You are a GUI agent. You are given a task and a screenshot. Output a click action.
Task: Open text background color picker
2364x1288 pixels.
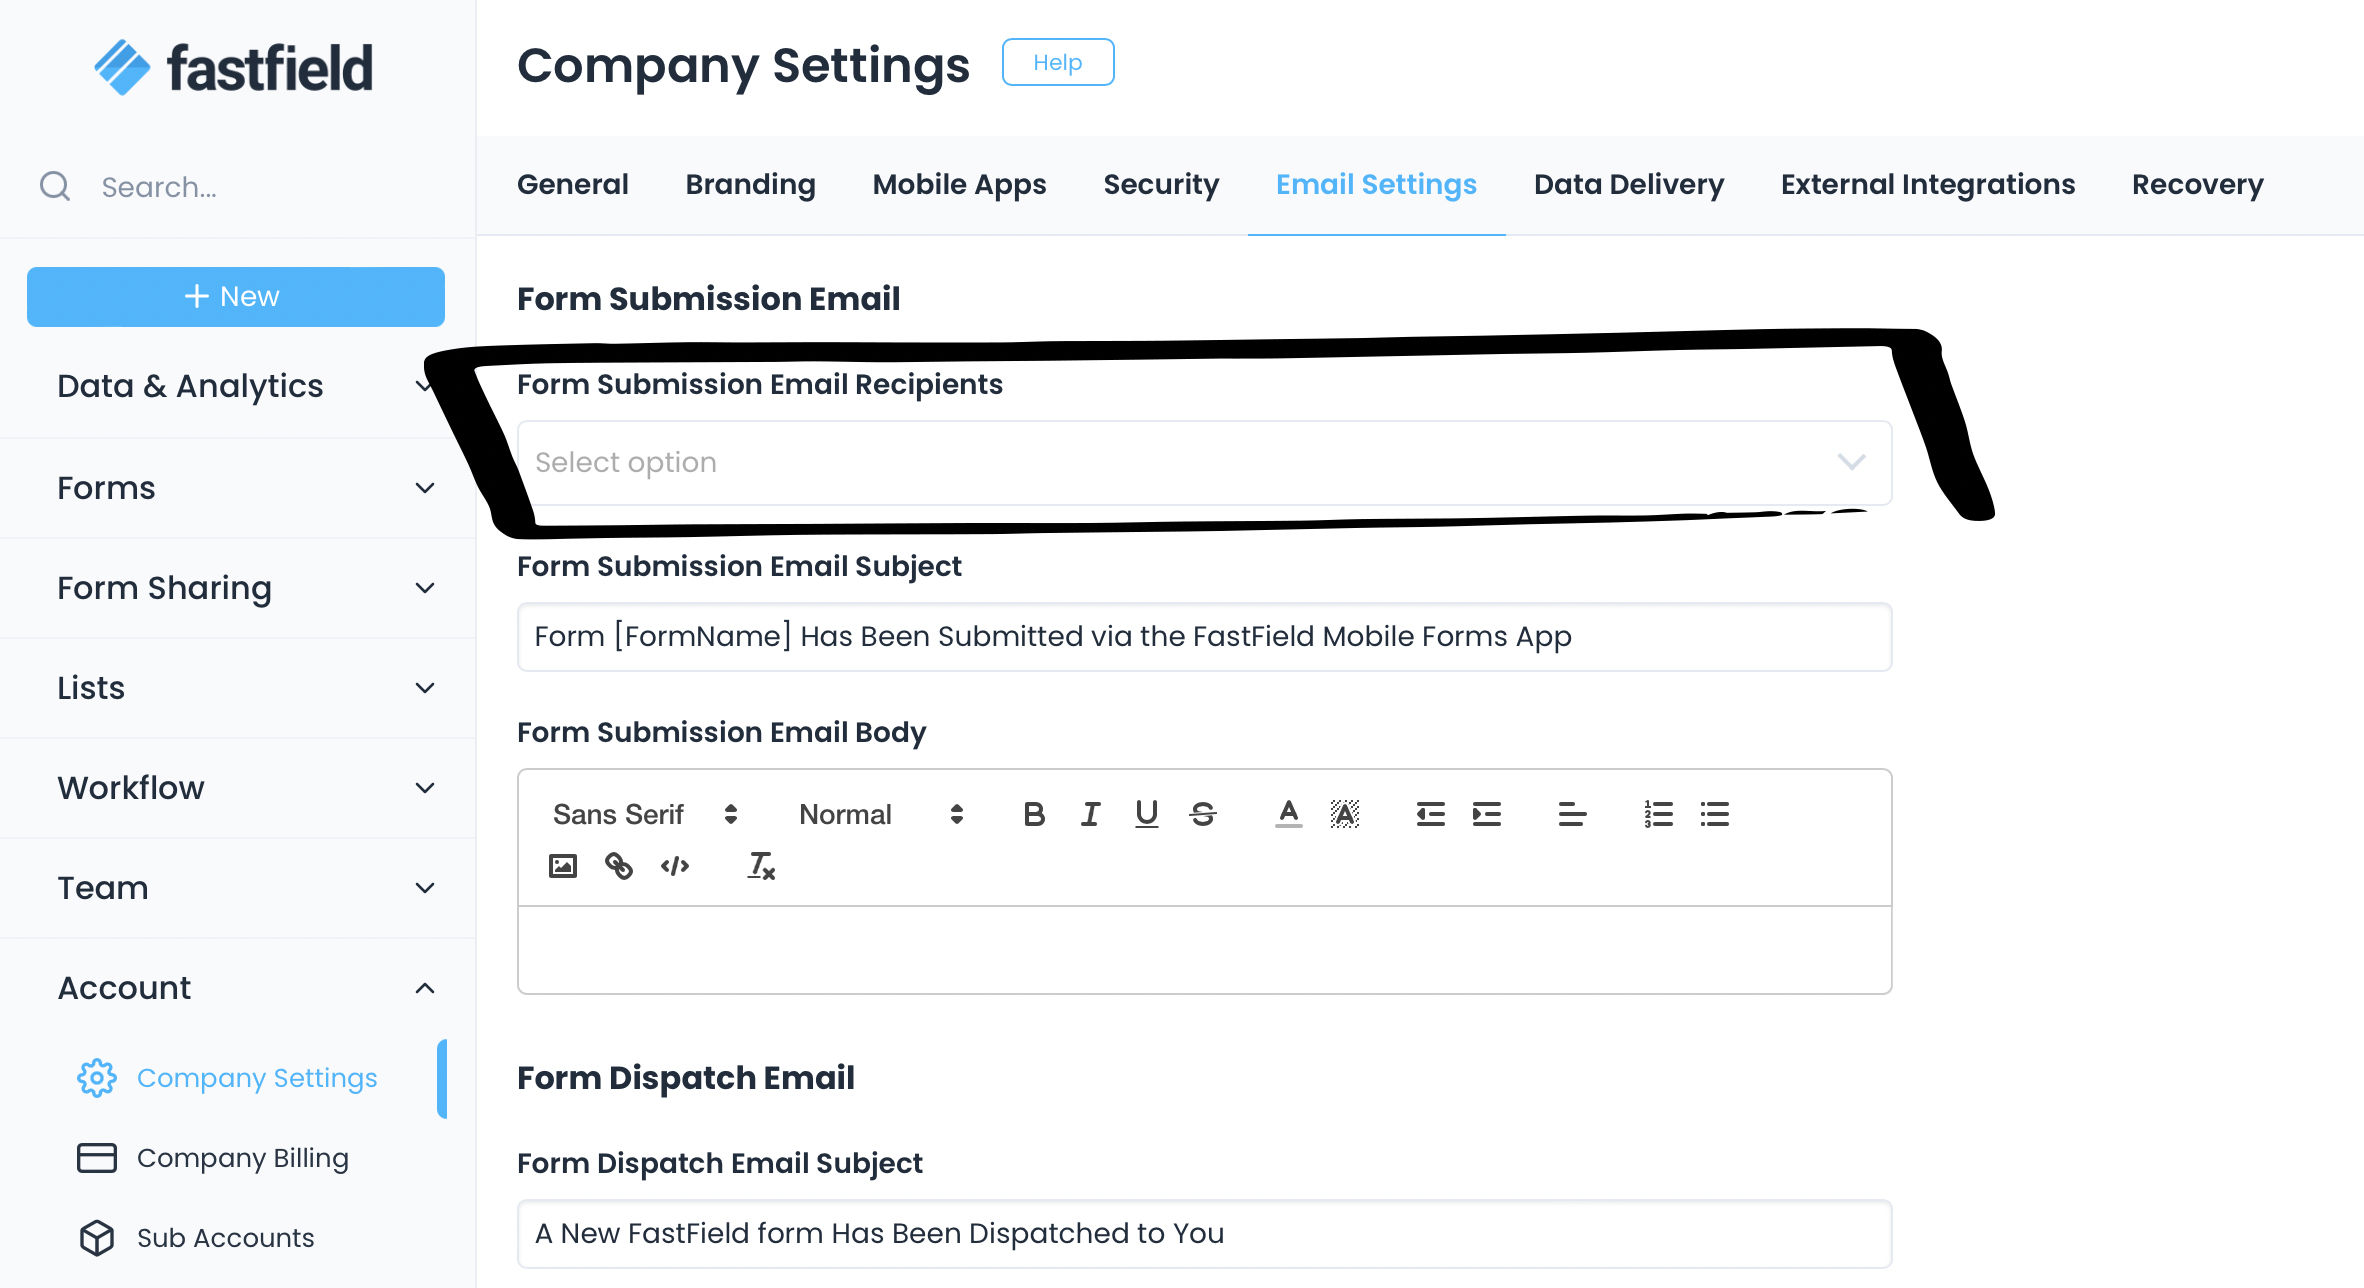[1345, 814]
